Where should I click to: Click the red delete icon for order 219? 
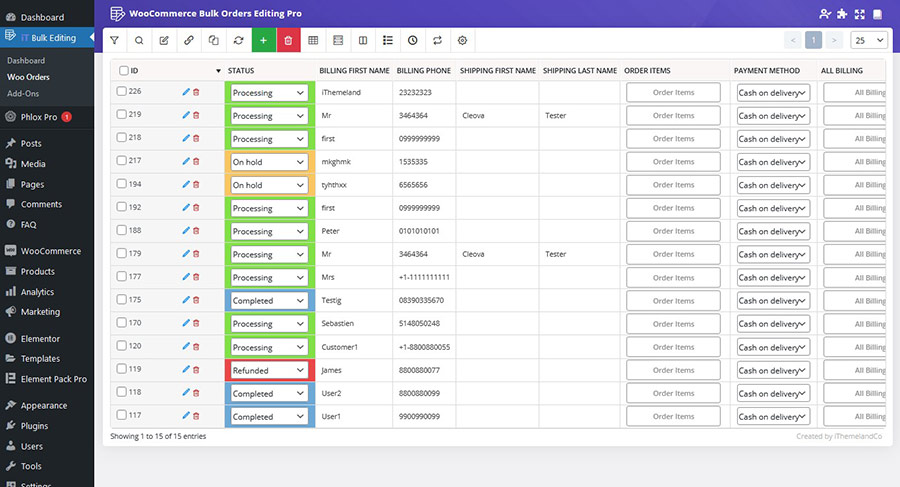coord(196,115)
